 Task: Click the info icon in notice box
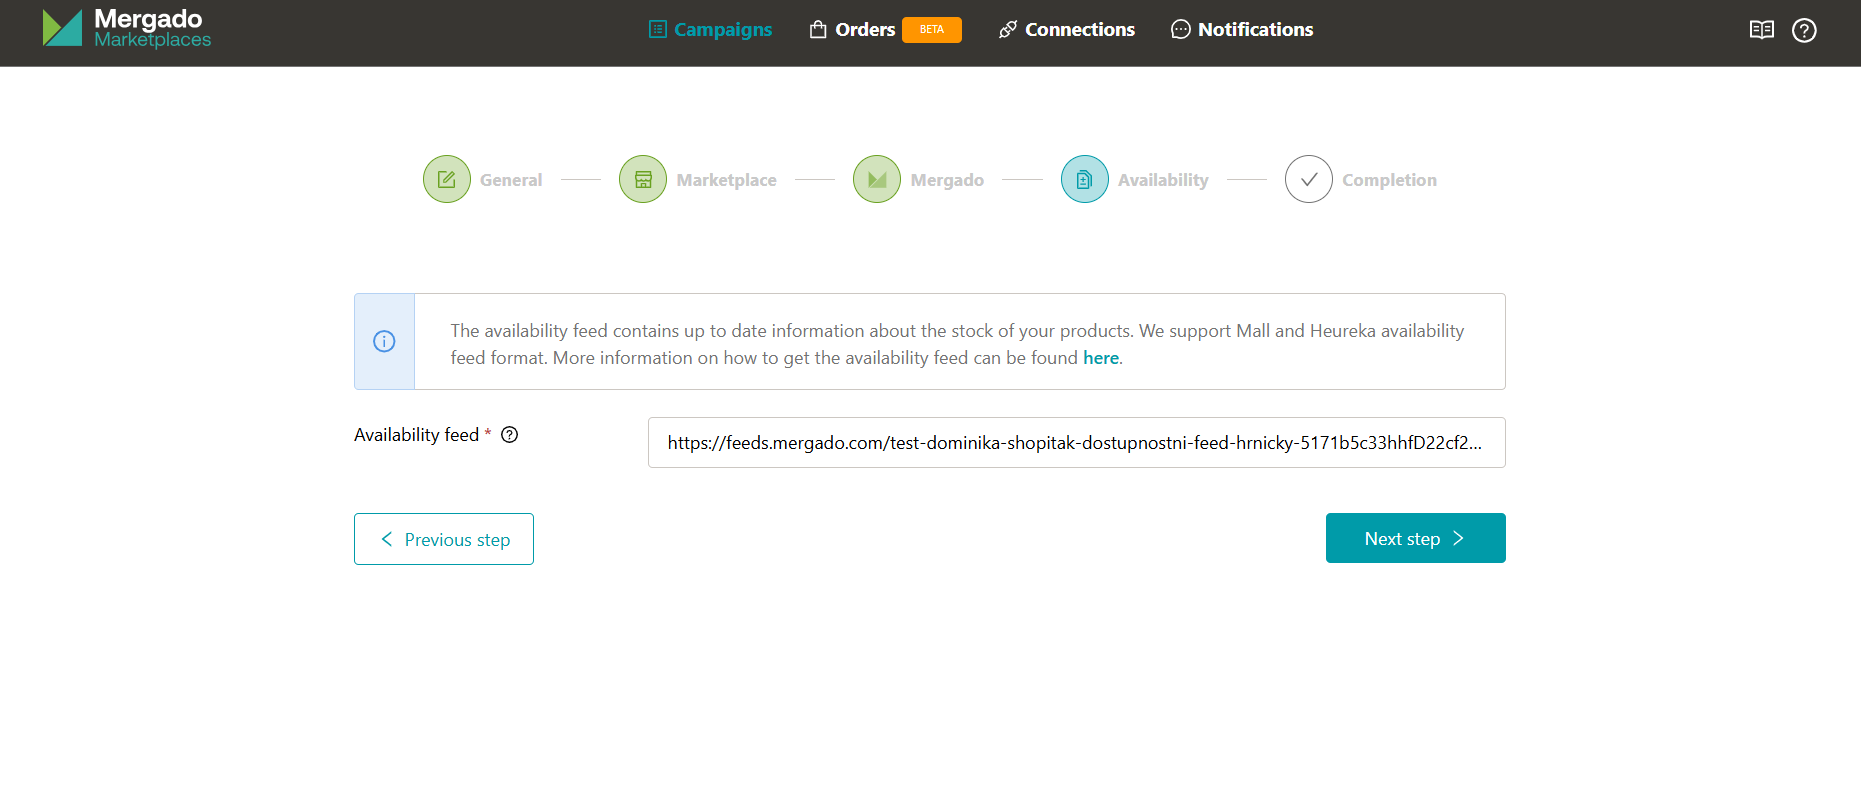[384, 341]
